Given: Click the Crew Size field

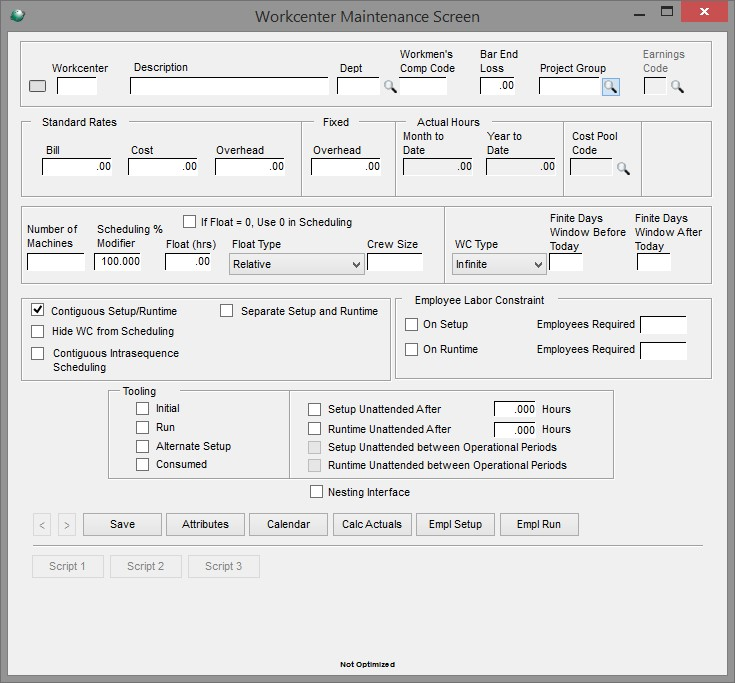Looking at the screenshot, I should (395, 262).
